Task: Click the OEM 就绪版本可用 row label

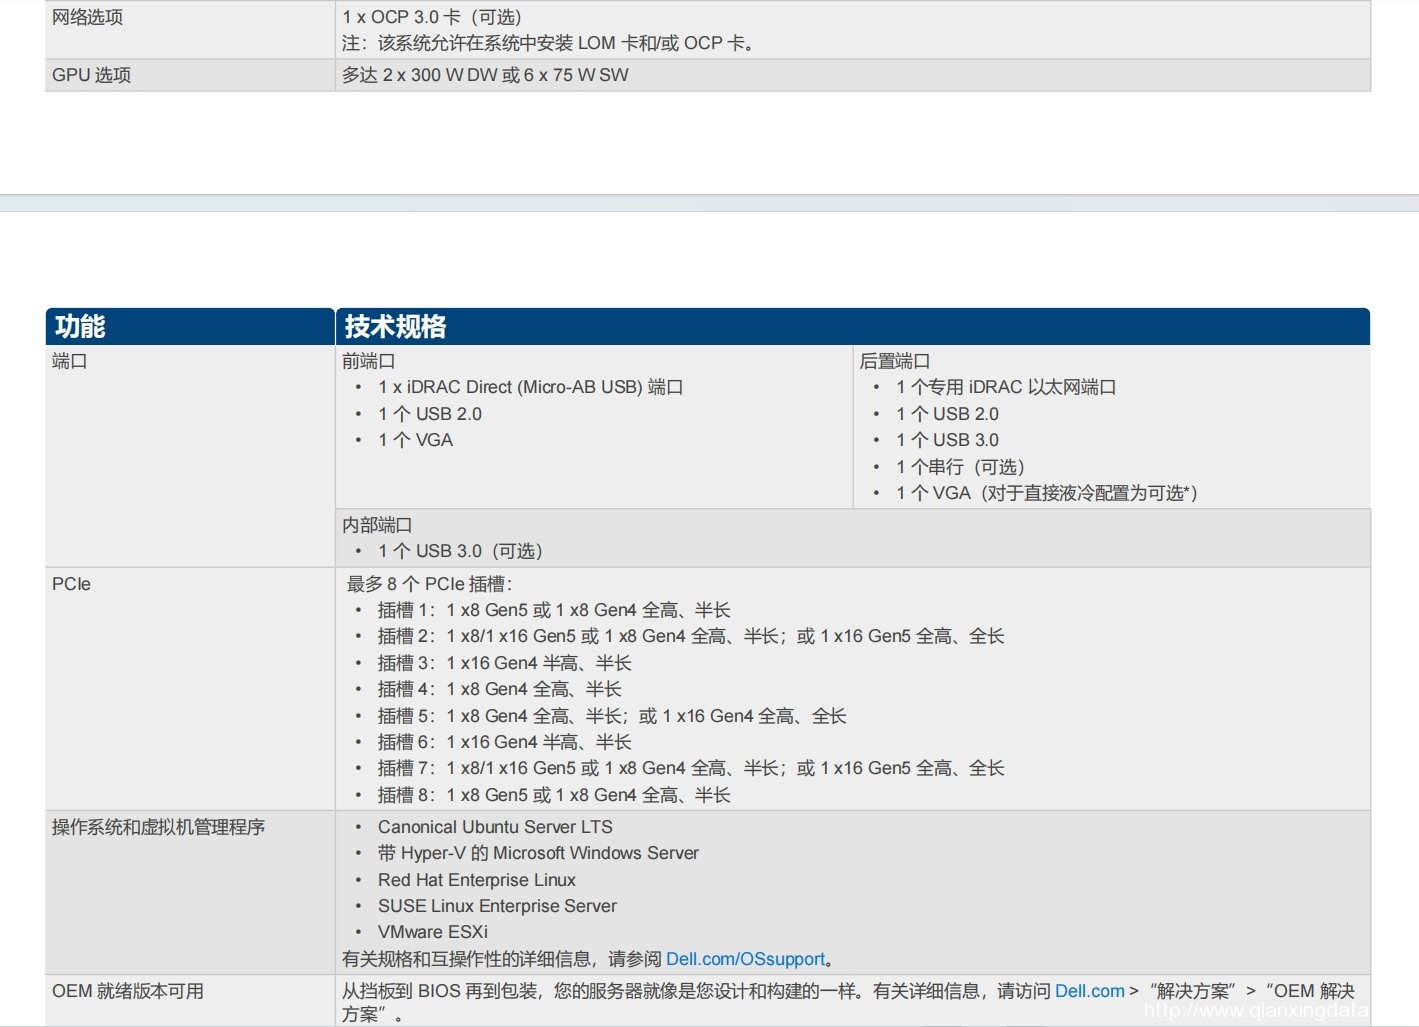Action: click(x=127, y=991)
